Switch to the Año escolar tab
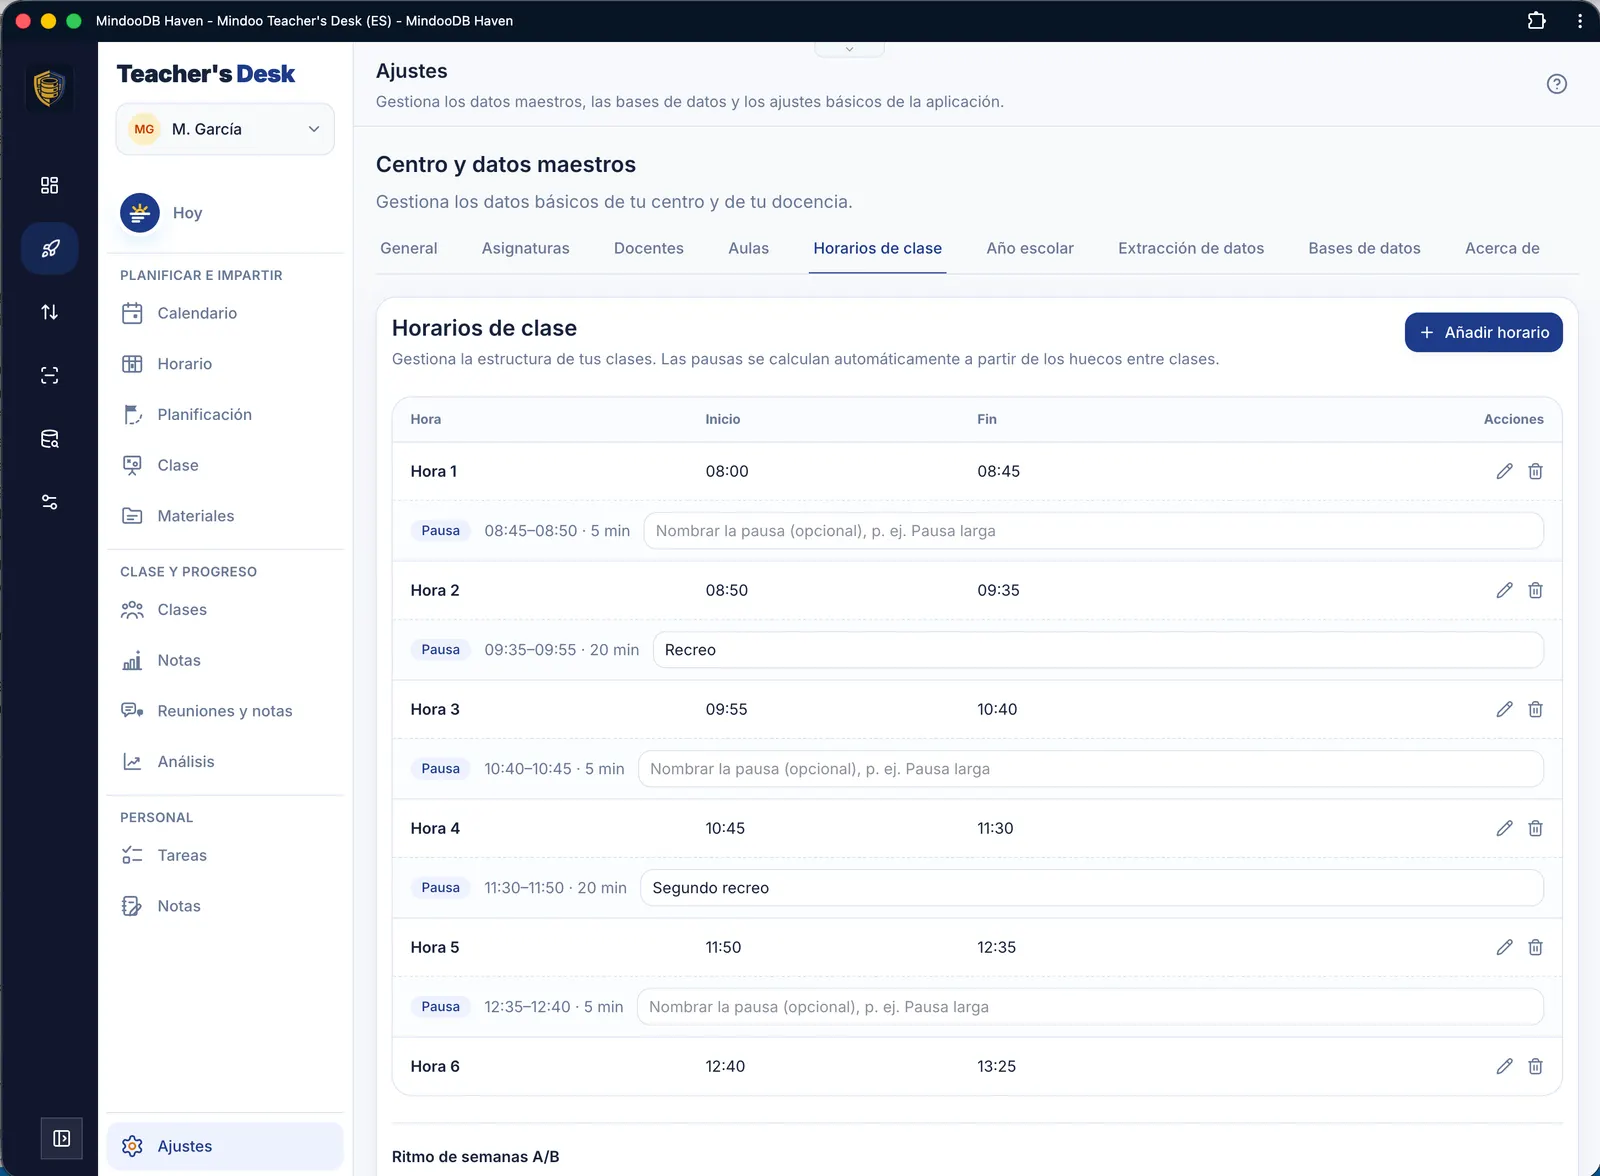Screen dimensions: 1600x1176 (1030, 248)
